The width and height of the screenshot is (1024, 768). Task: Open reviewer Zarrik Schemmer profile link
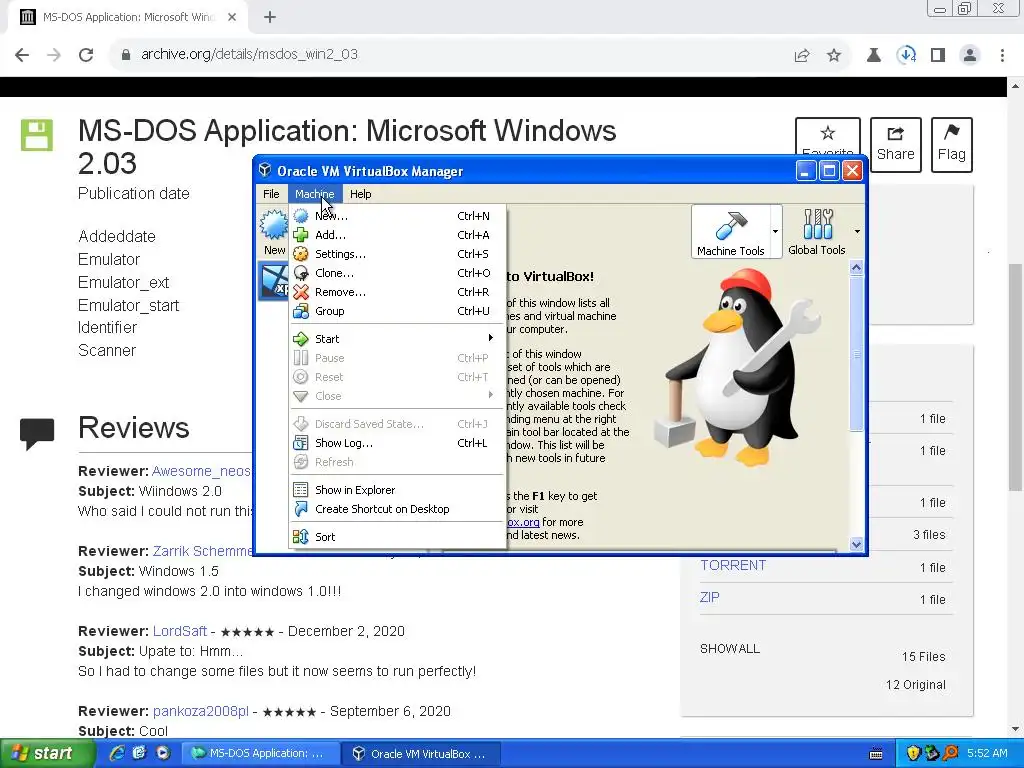click(202, 551)
